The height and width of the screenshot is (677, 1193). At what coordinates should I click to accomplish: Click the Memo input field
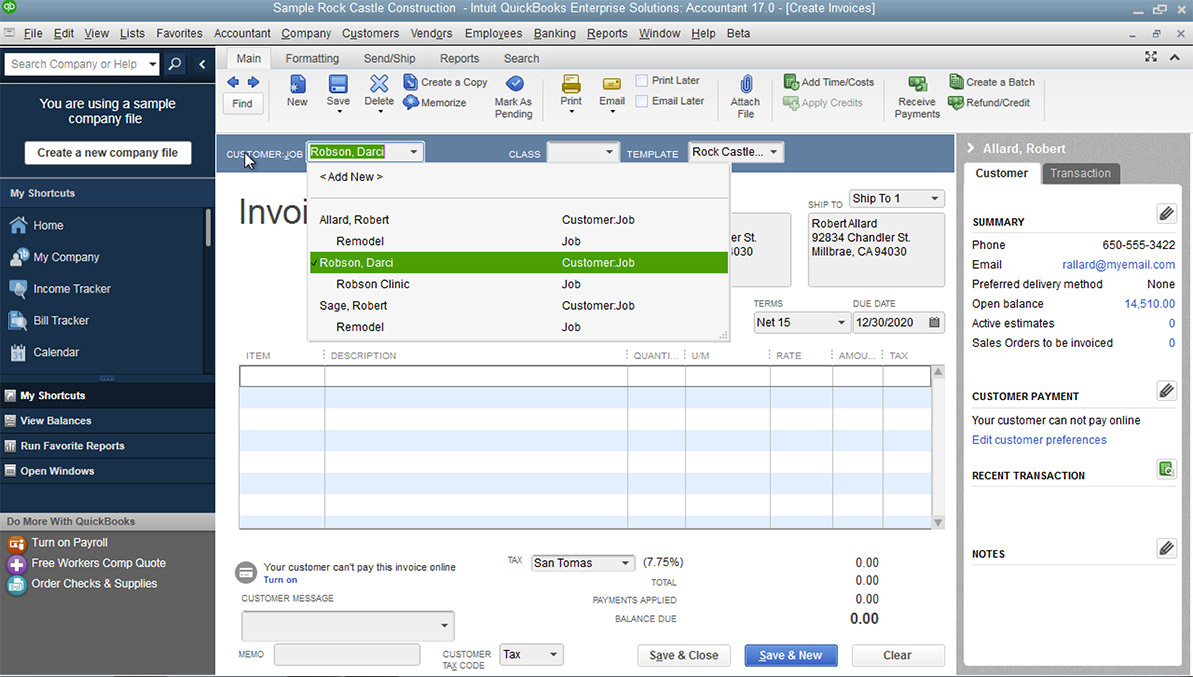347,655
